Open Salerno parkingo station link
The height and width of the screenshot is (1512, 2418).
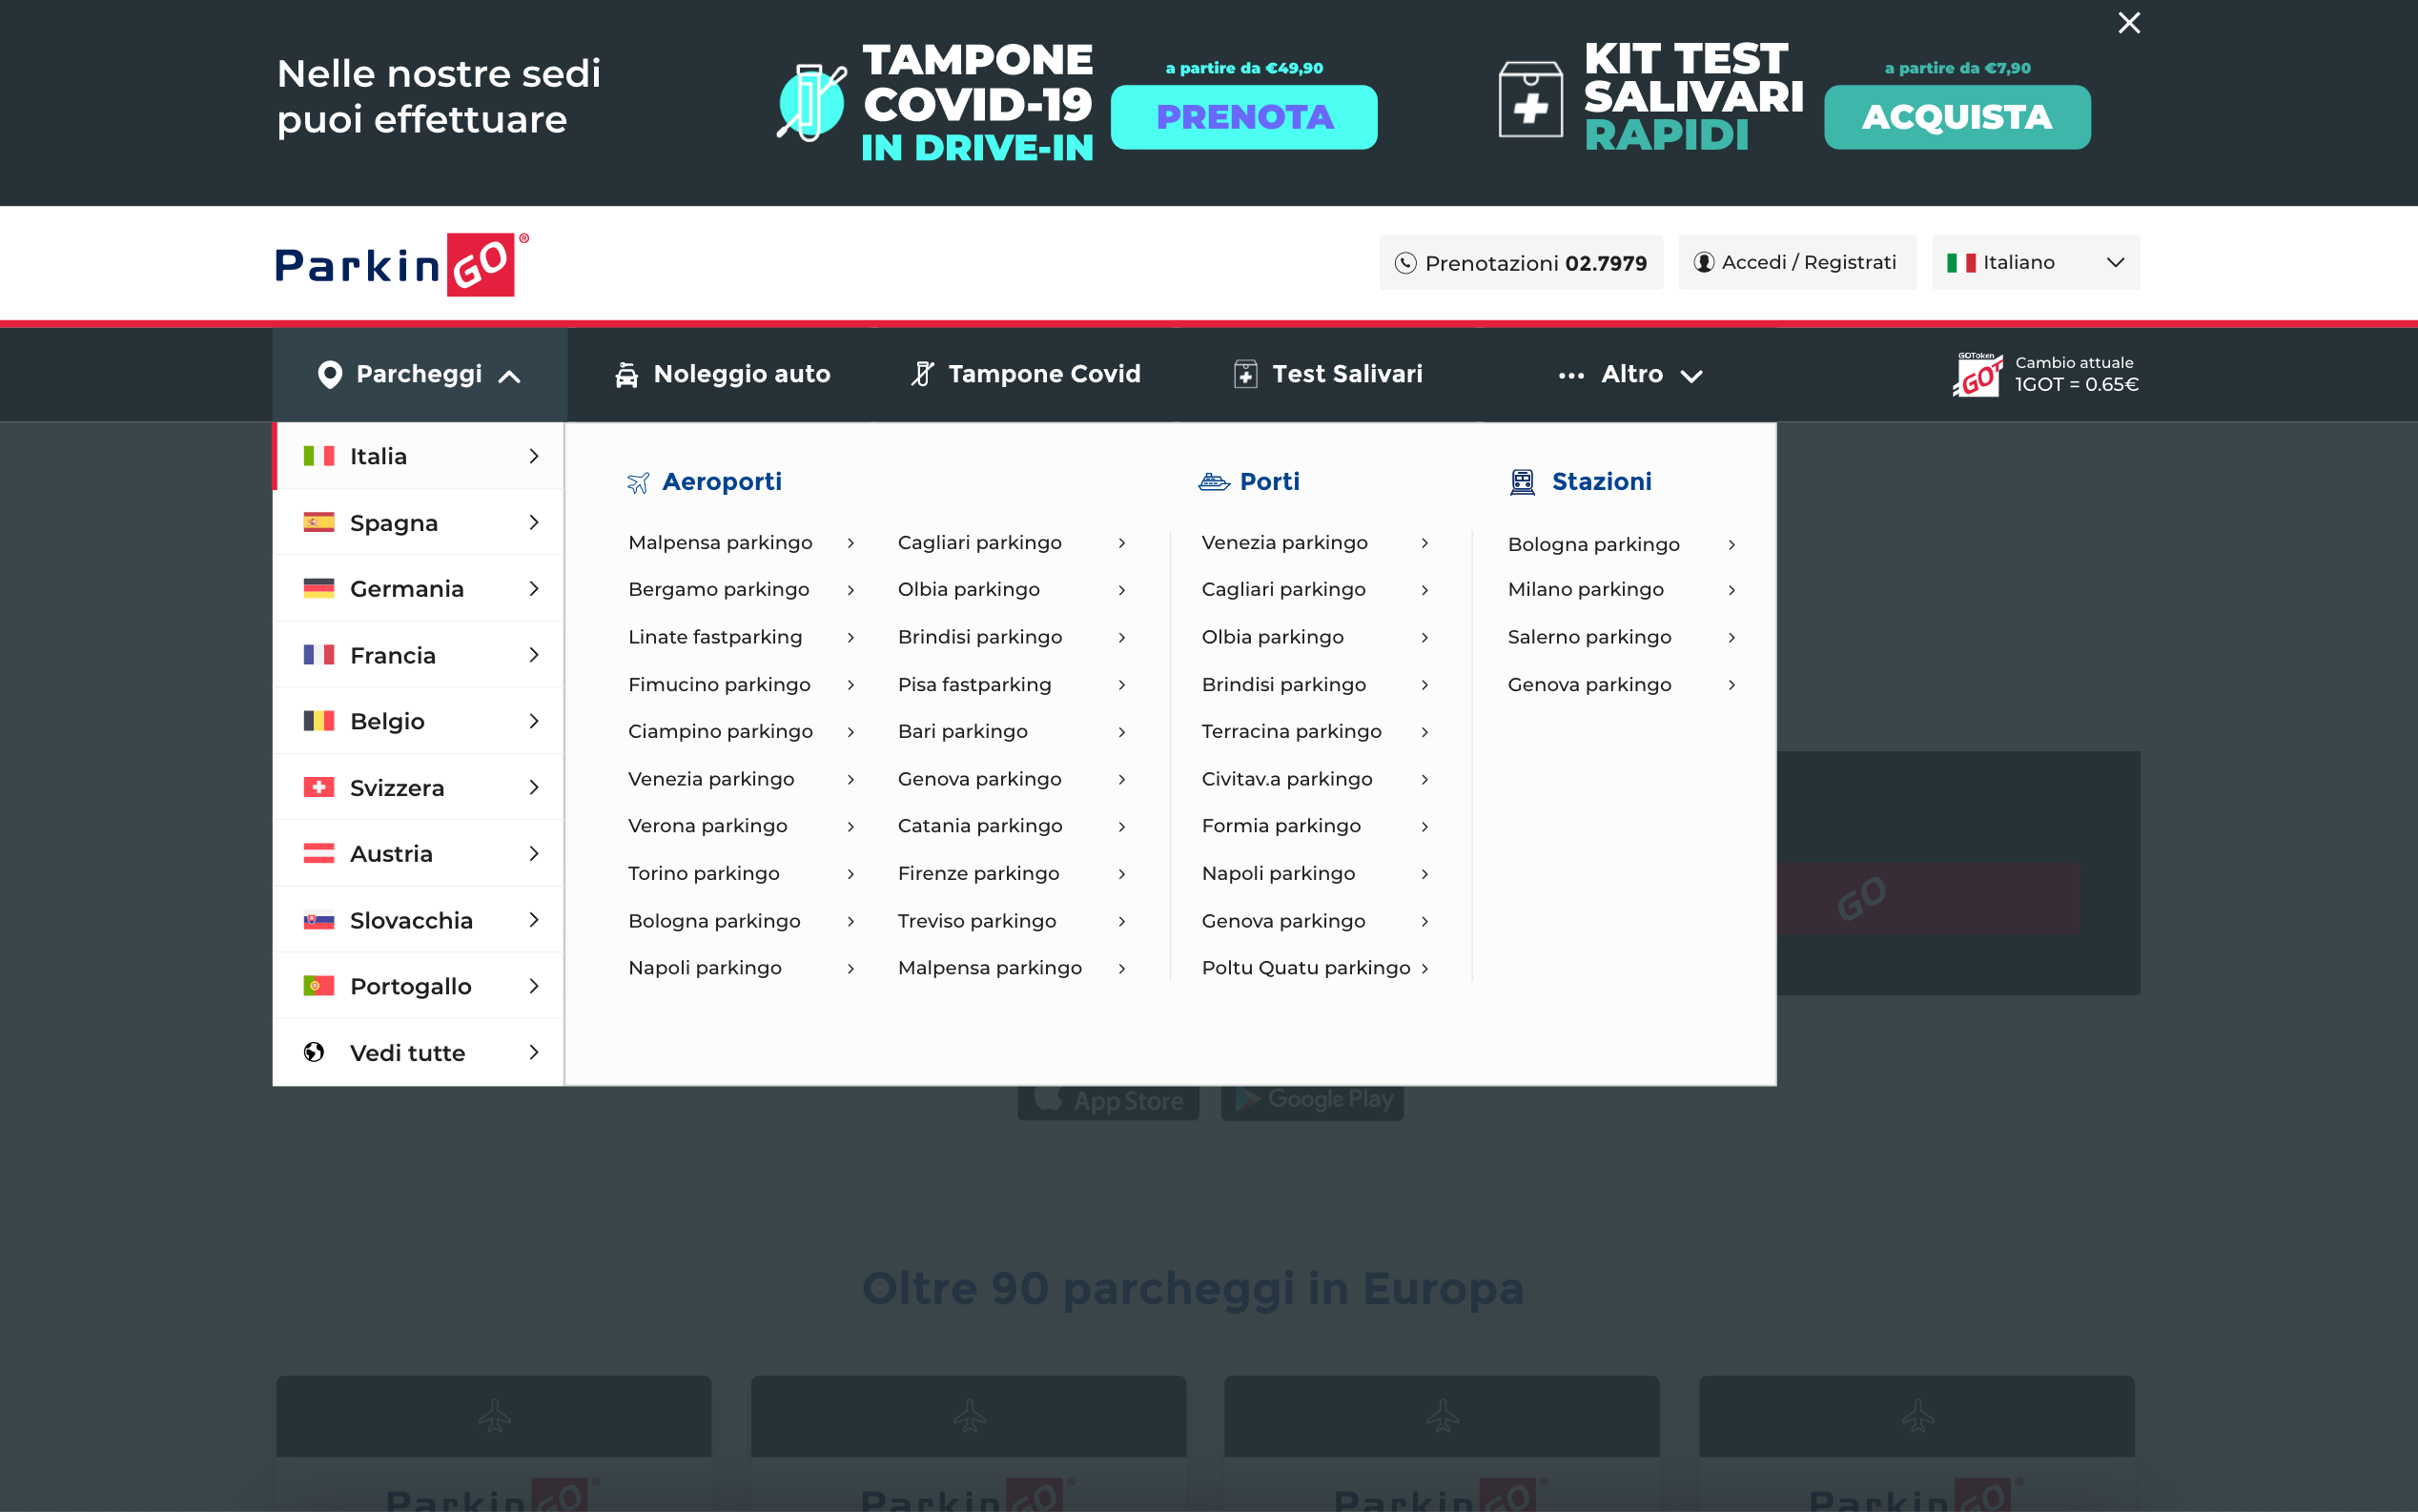(1622, 637)
